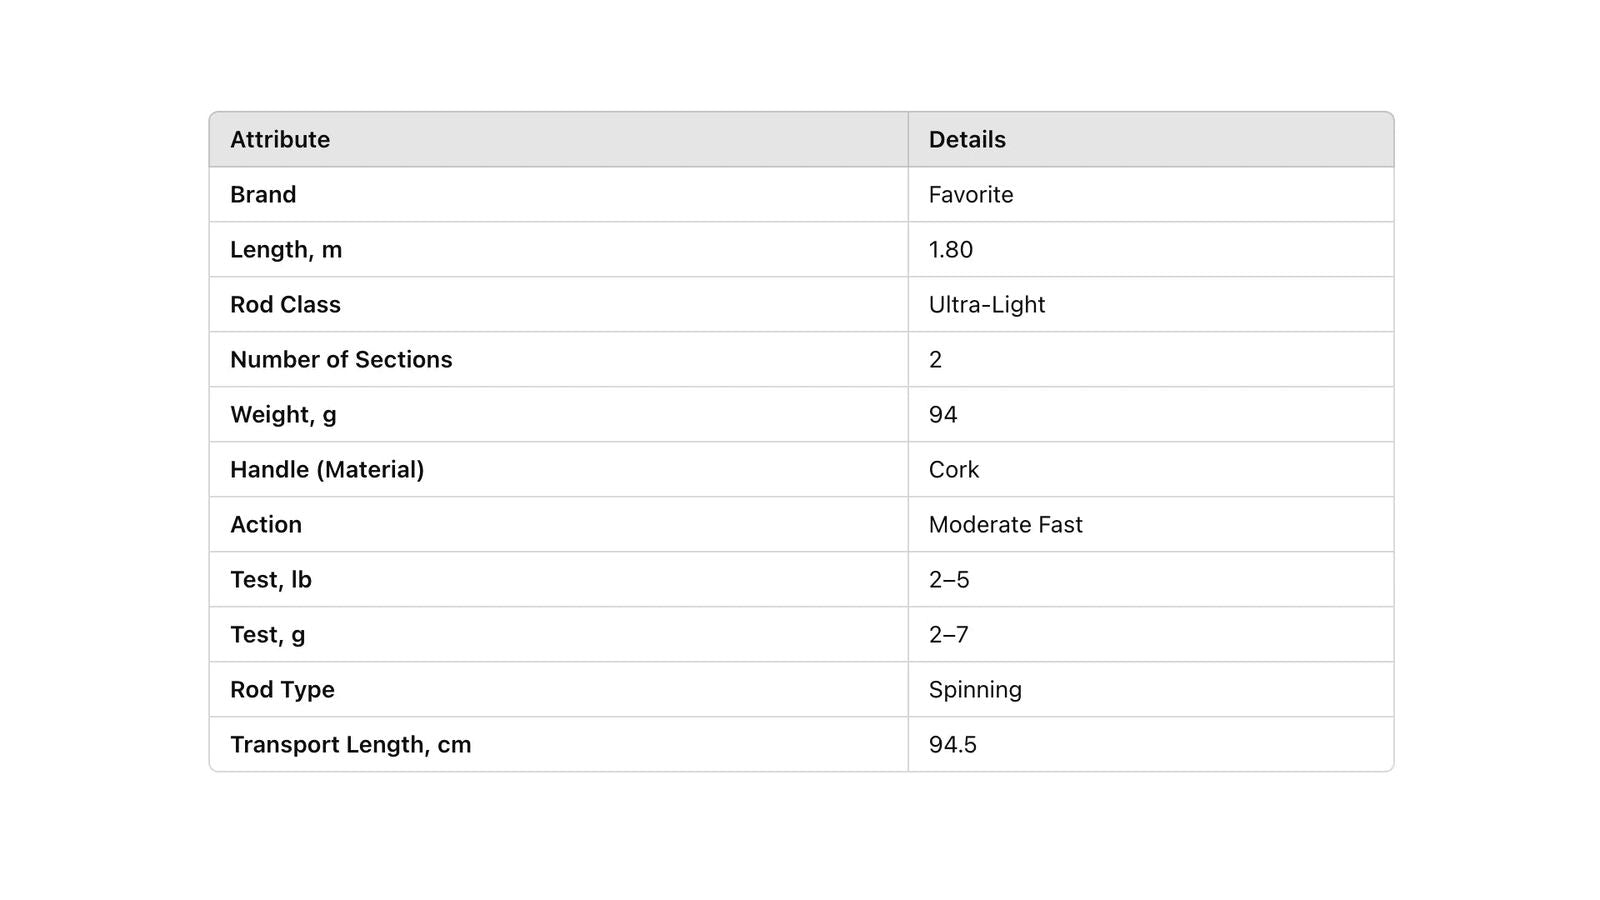
Task: Click the Weight, g label
Action: 283,414
